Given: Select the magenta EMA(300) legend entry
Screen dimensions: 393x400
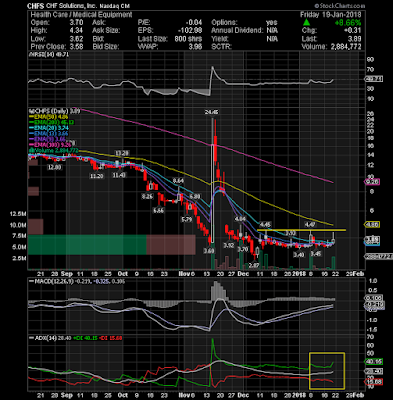Looking at the screenshot, I should [x=50, y=145].
